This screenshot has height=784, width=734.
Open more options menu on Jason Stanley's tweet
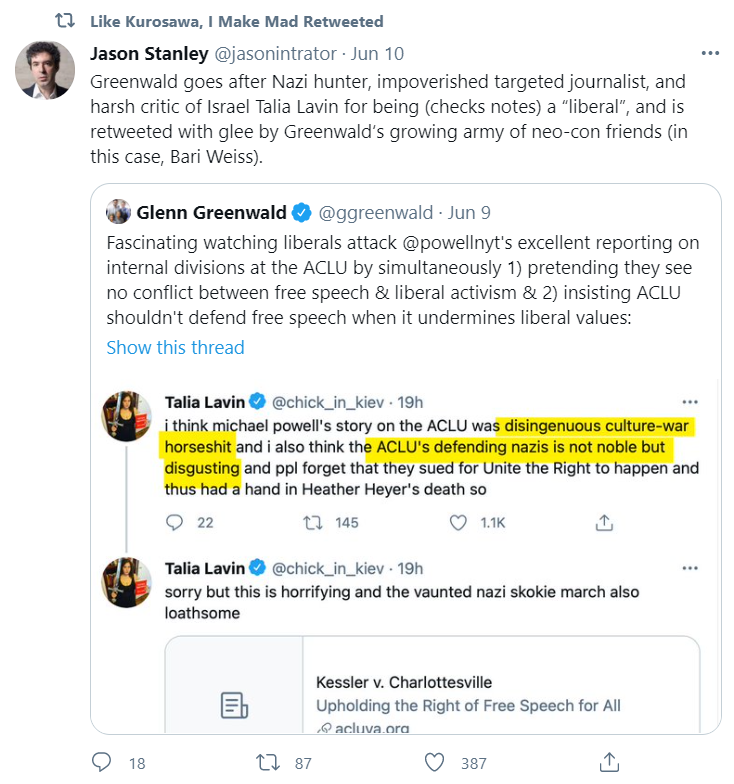pyautogui.click(x=710, y=53)
